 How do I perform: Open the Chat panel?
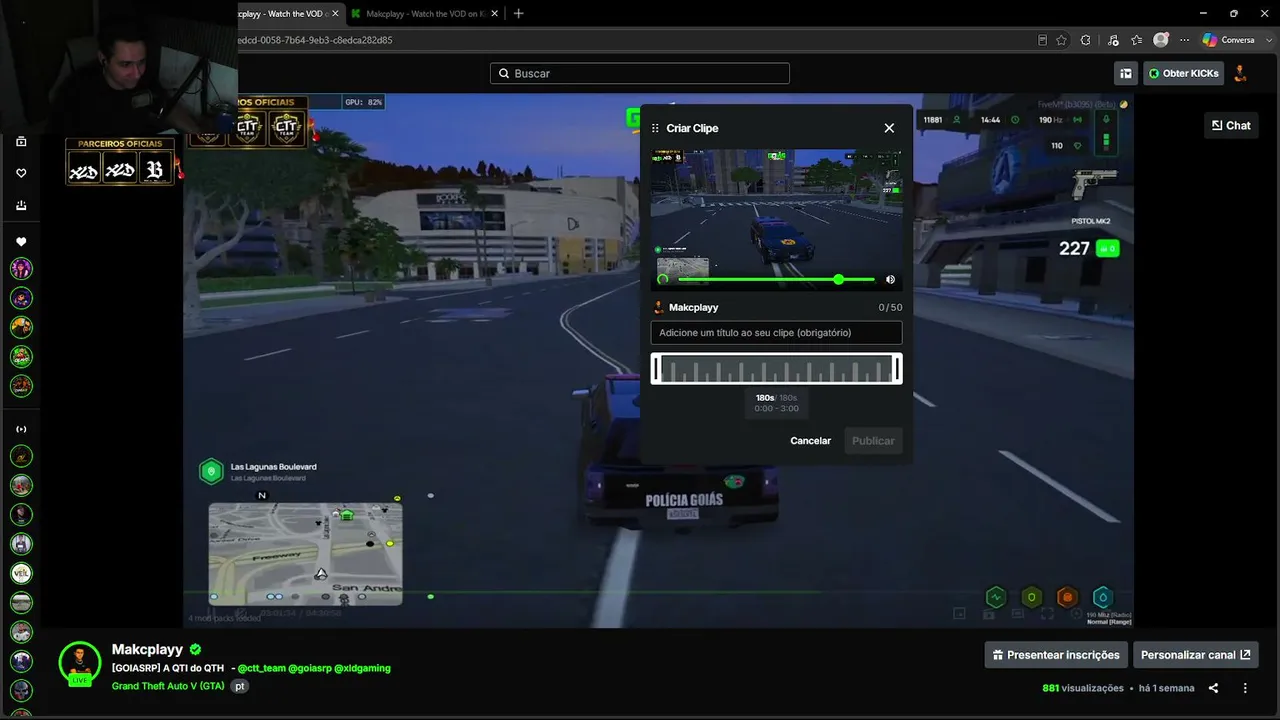[1231, 125]
